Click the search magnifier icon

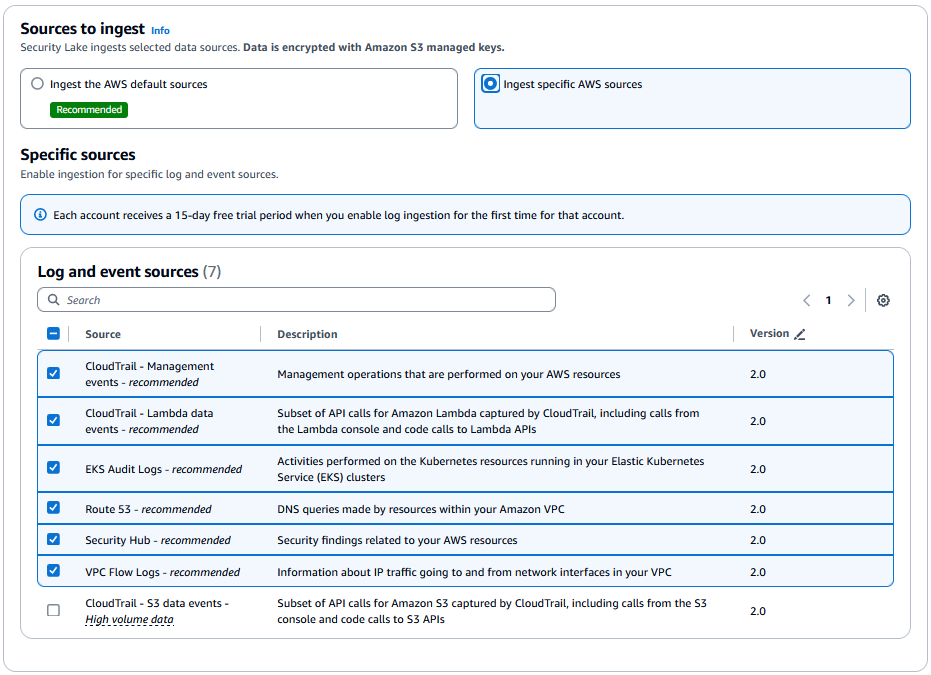pyautogui.click(x=53, y=299)
